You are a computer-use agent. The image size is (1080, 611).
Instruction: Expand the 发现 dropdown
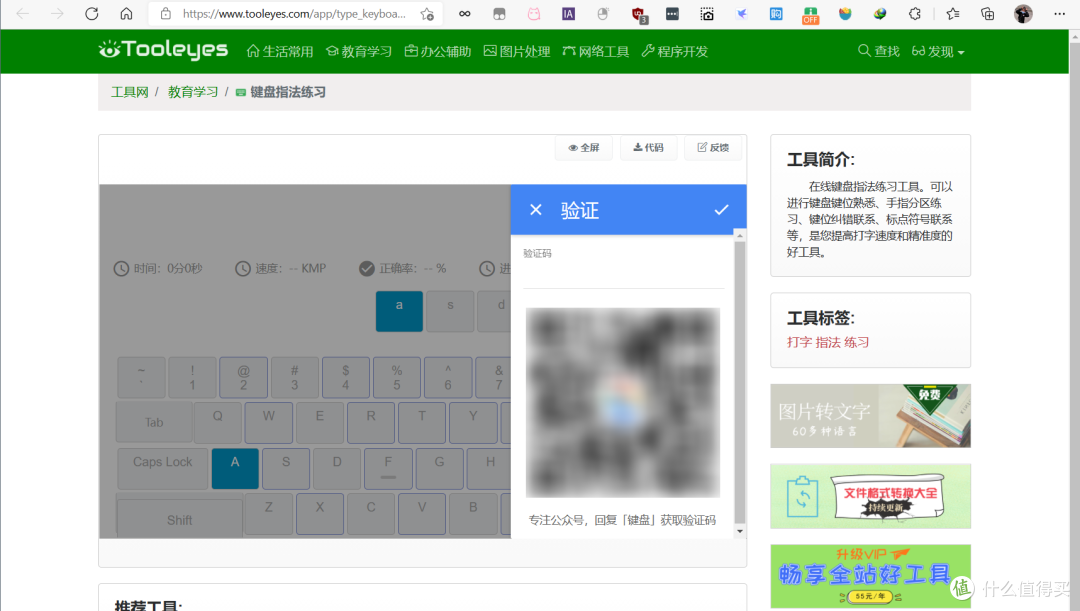[x=938, y=52]
